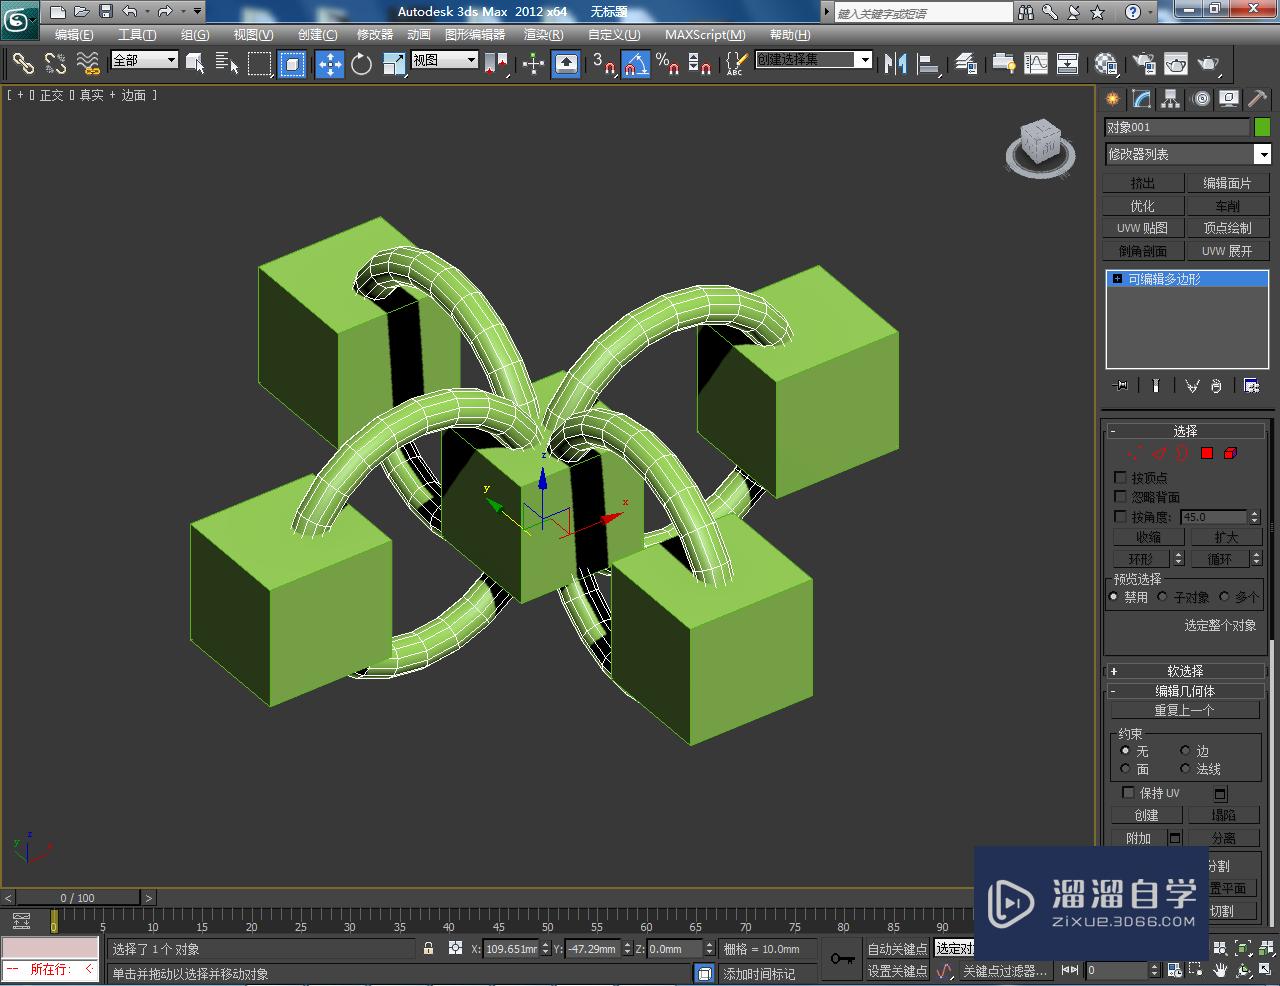Viewport: 1280px width, 986px height.
Task: Toggle the Spinner Snap button
Action: 700,63
